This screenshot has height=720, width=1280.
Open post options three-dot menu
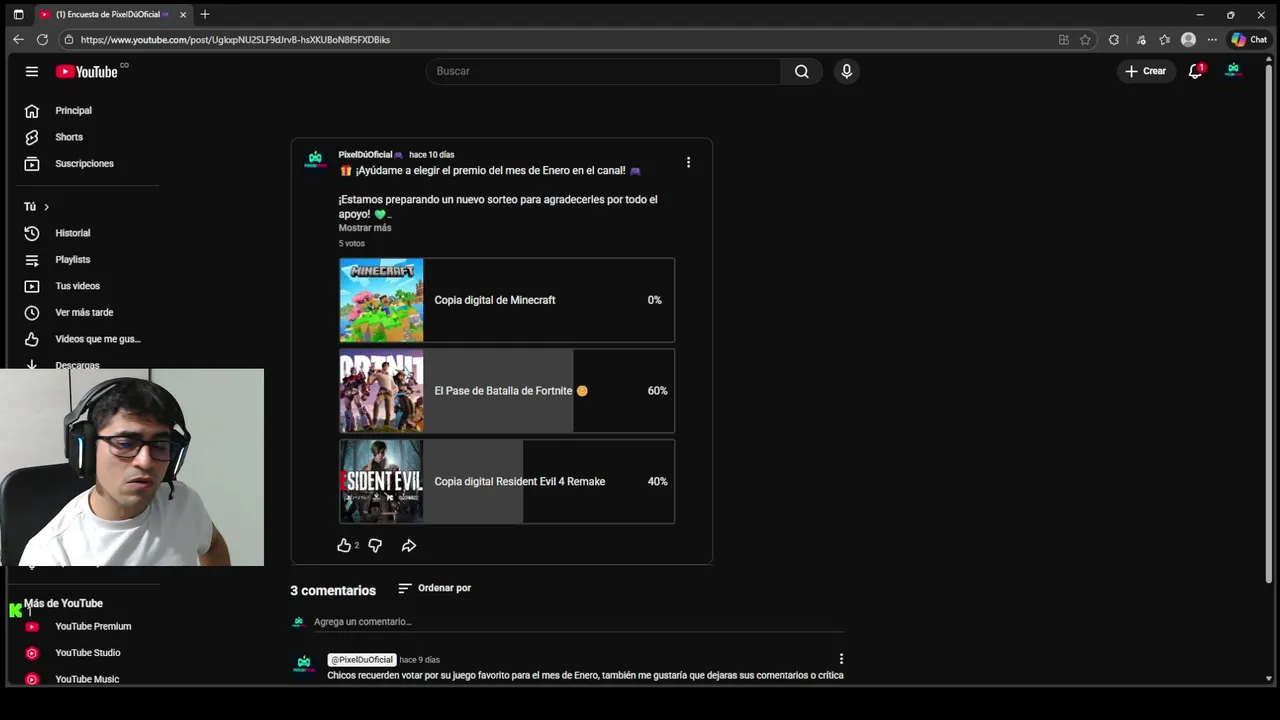click(x=688, y=162)
